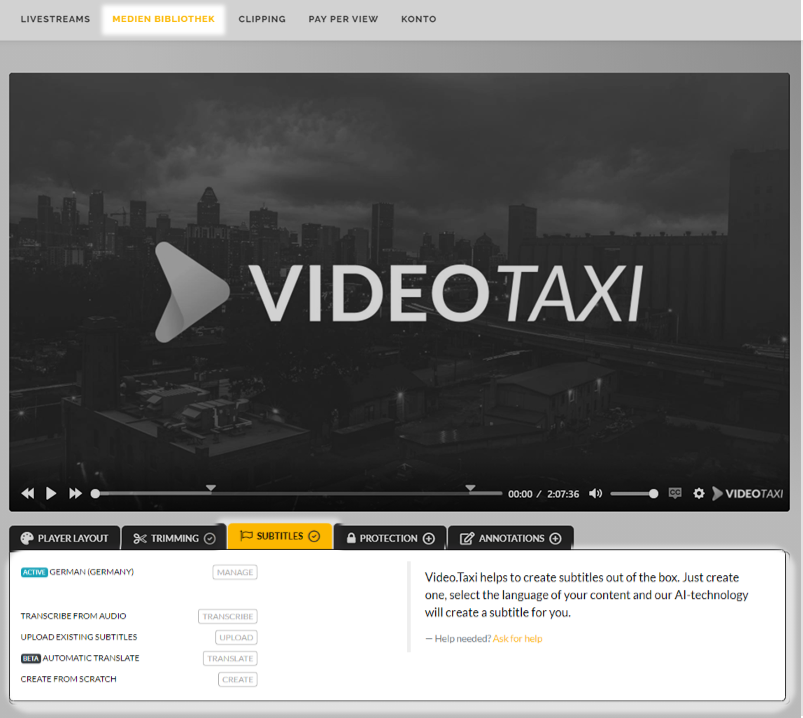This screenshot has height=718, width=803.
Task: Select the Subtitles tab
Action: pos(280,536)
